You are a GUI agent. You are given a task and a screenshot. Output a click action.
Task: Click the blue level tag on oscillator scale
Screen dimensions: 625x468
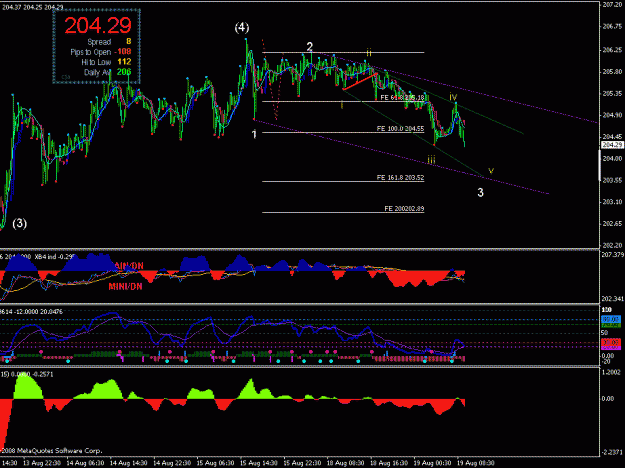[611, 319]
